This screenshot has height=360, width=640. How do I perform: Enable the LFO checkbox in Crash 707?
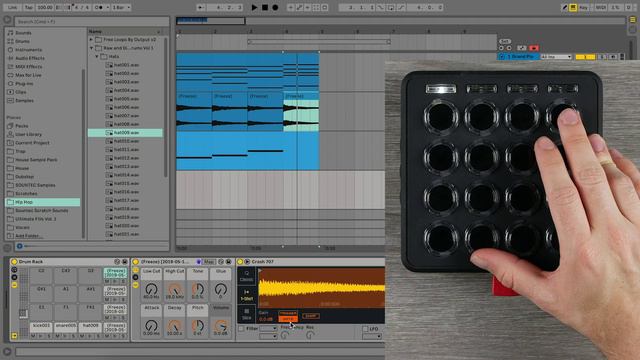point(365,329)
